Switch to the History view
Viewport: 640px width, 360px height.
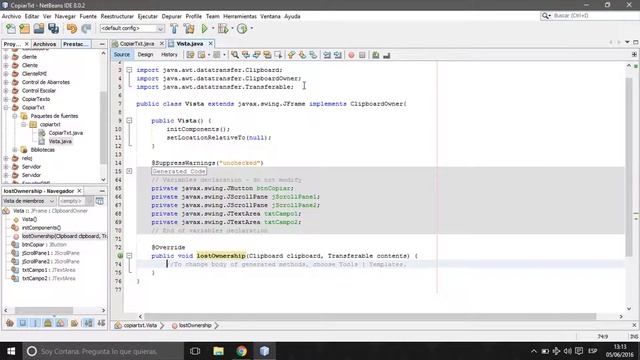pos(169,55)
